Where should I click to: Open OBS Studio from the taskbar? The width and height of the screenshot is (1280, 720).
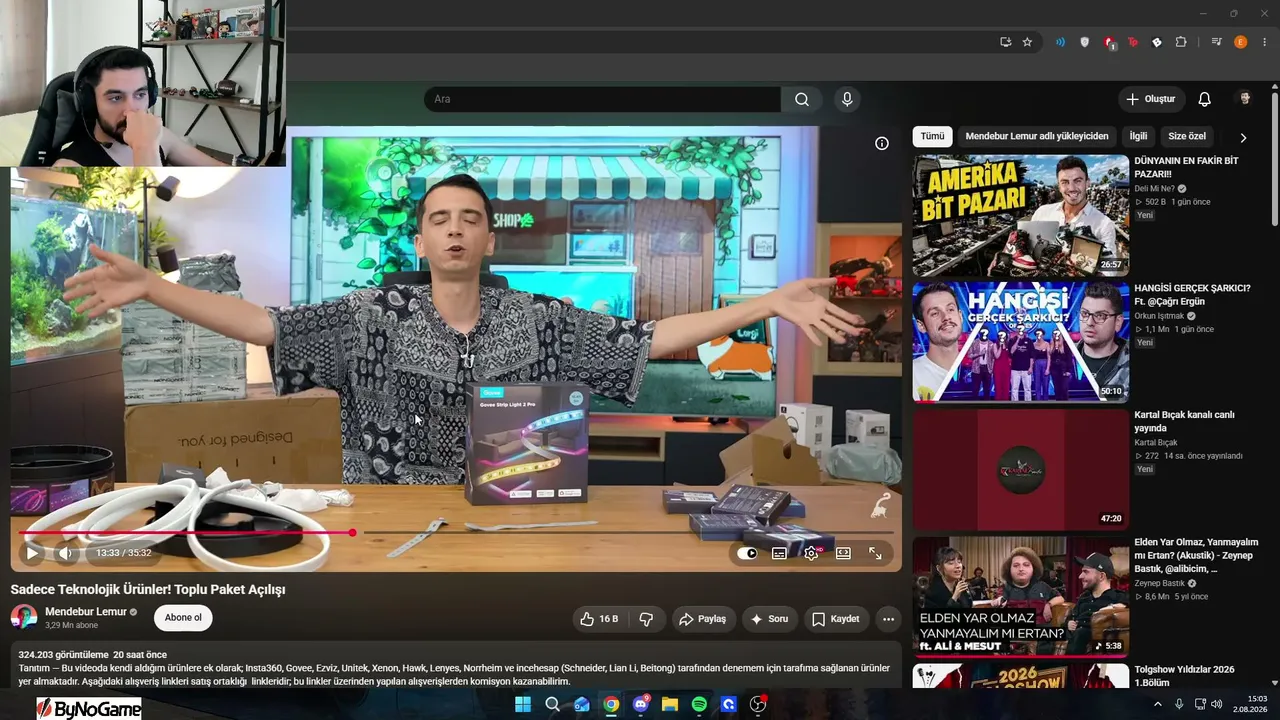(758, 704)
